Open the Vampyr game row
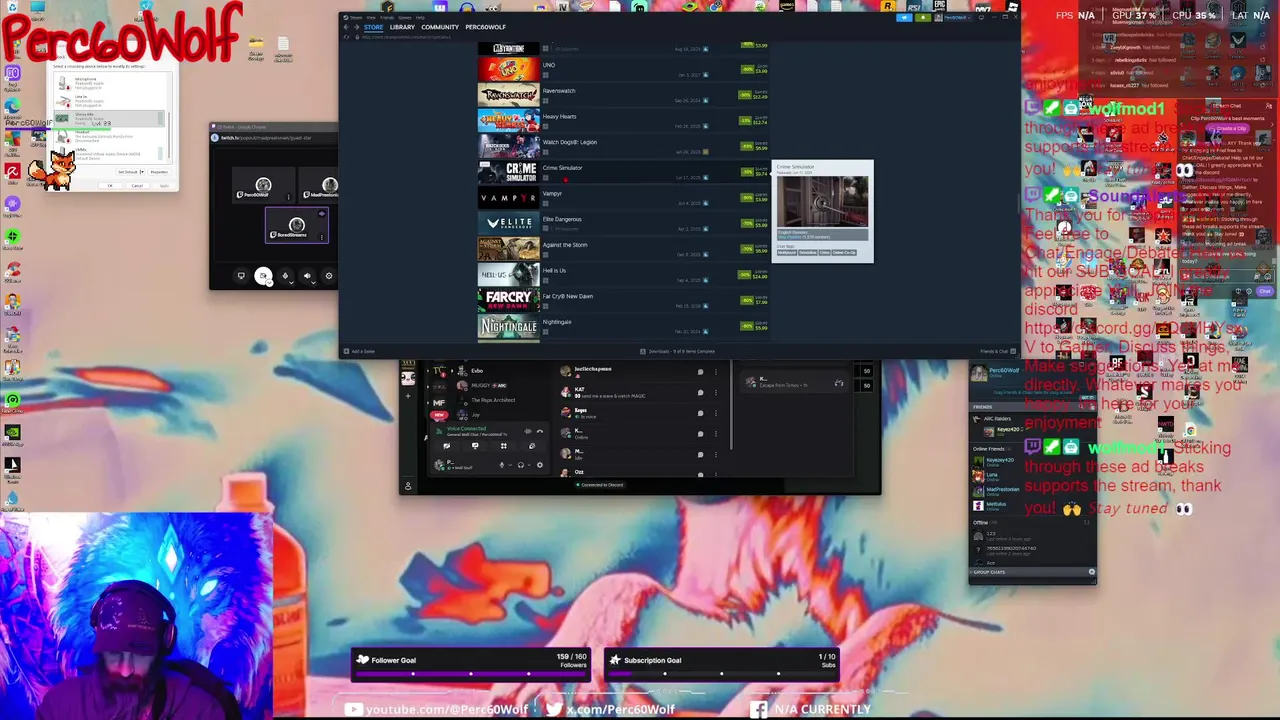The height and width of the screenshot is (720, 1280). pos(623,198)
